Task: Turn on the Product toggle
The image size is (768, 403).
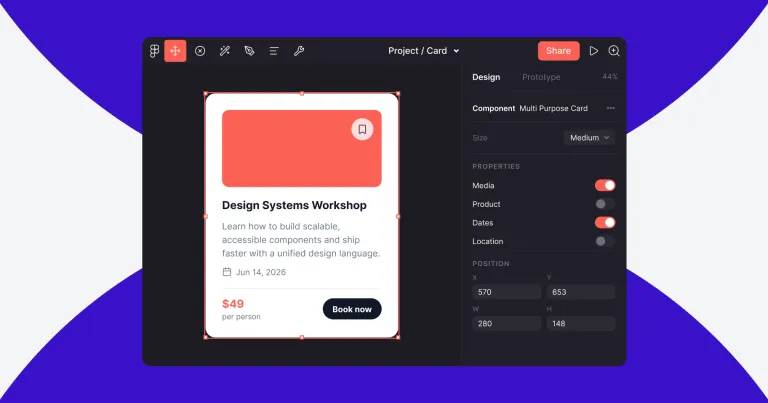Action: click(605, 204)
